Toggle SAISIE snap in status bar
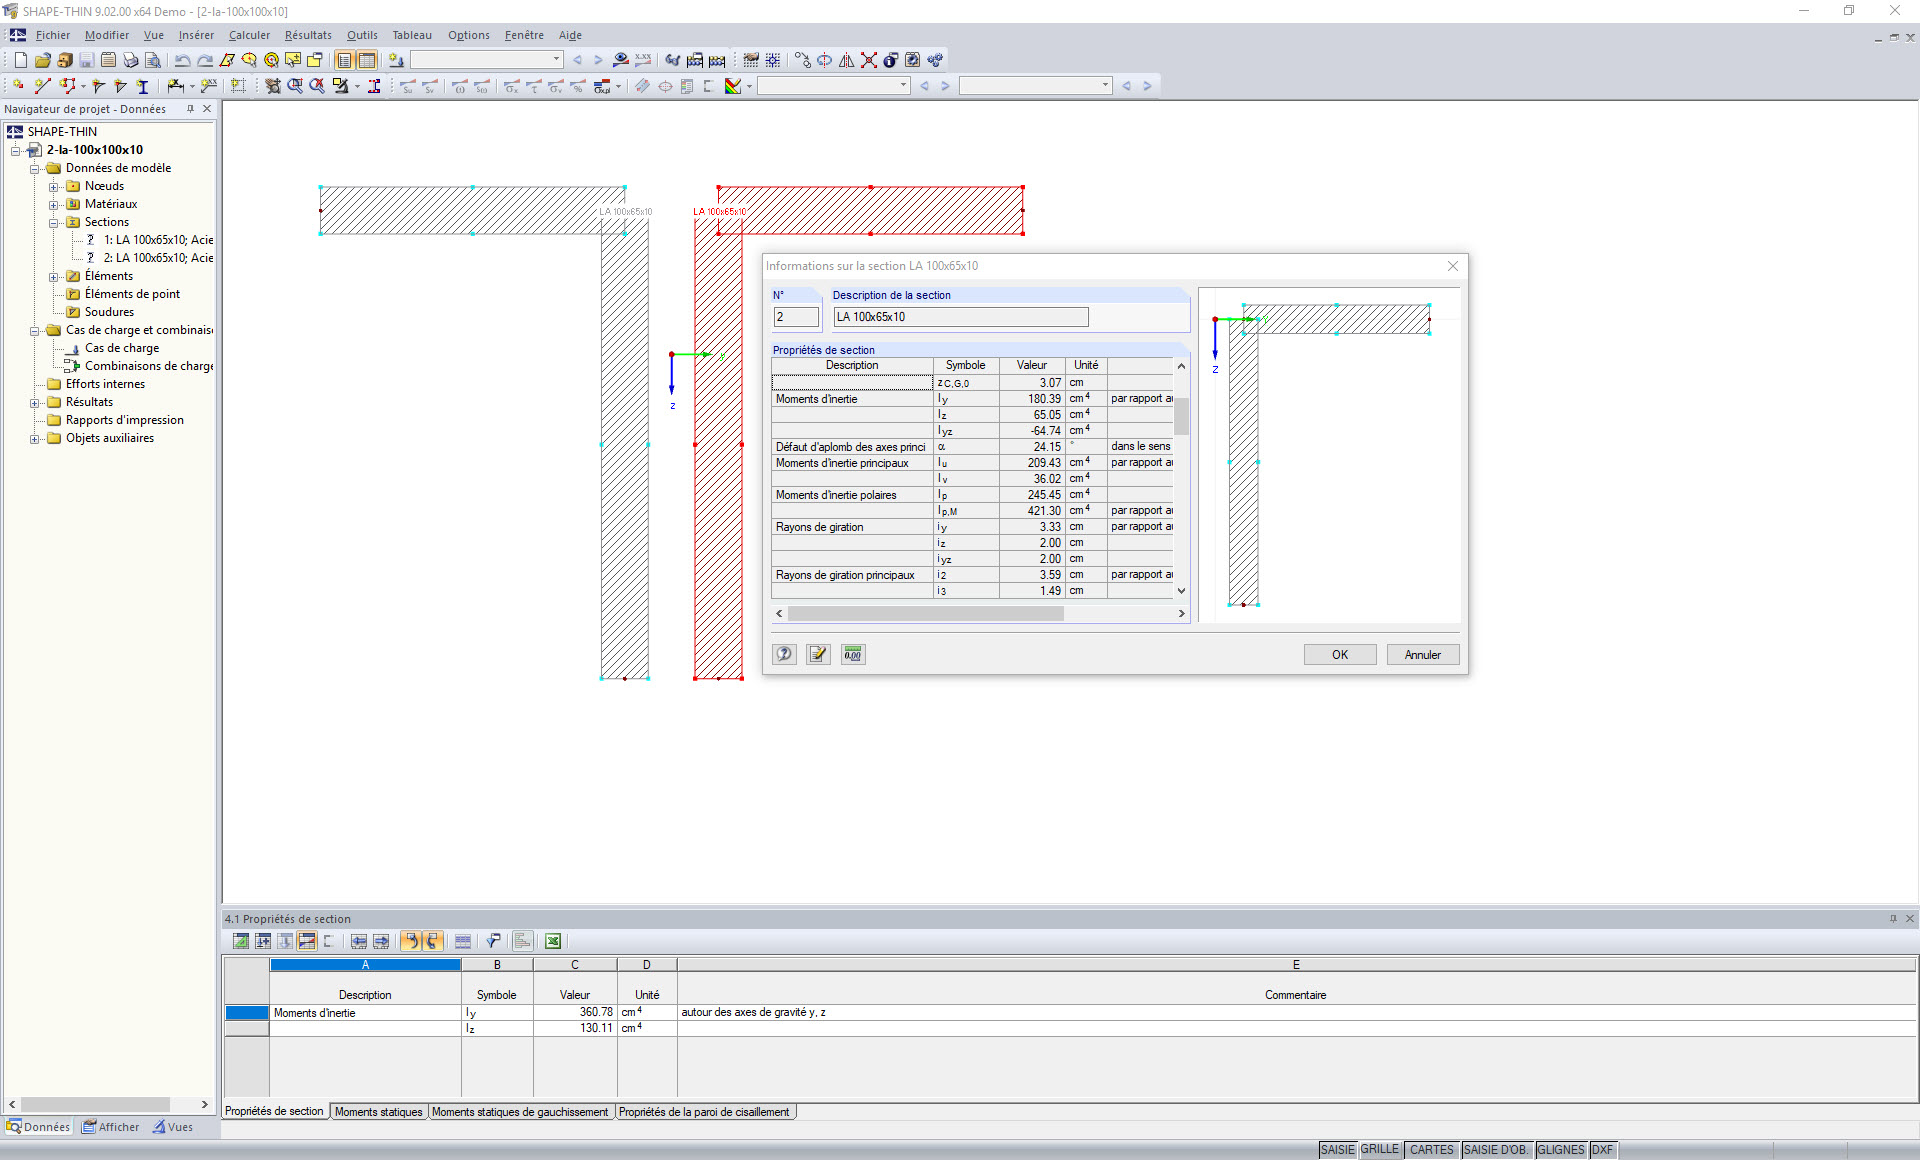 [1337, 1150]
